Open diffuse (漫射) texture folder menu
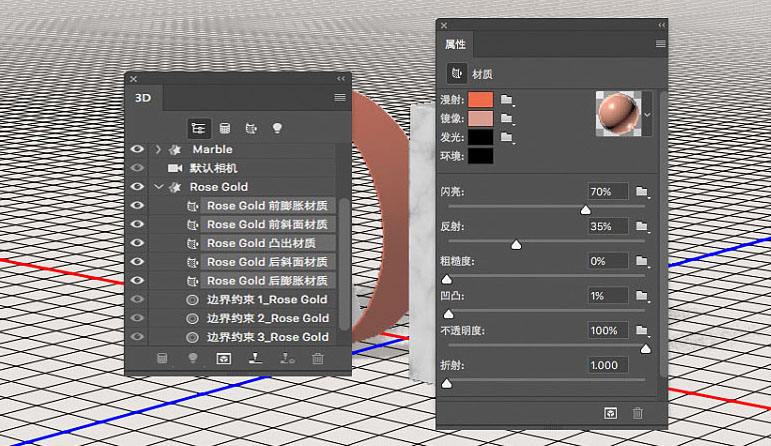The width and height of the screenshot is (771, 446). click(507, 100)
